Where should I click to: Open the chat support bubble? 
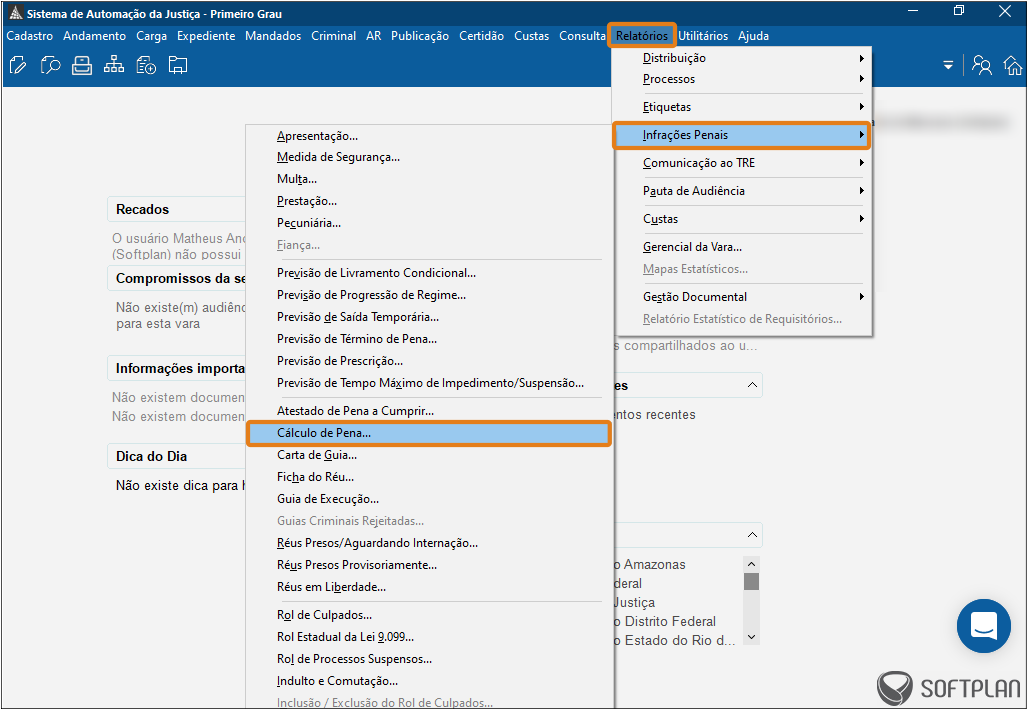(983, 625)
